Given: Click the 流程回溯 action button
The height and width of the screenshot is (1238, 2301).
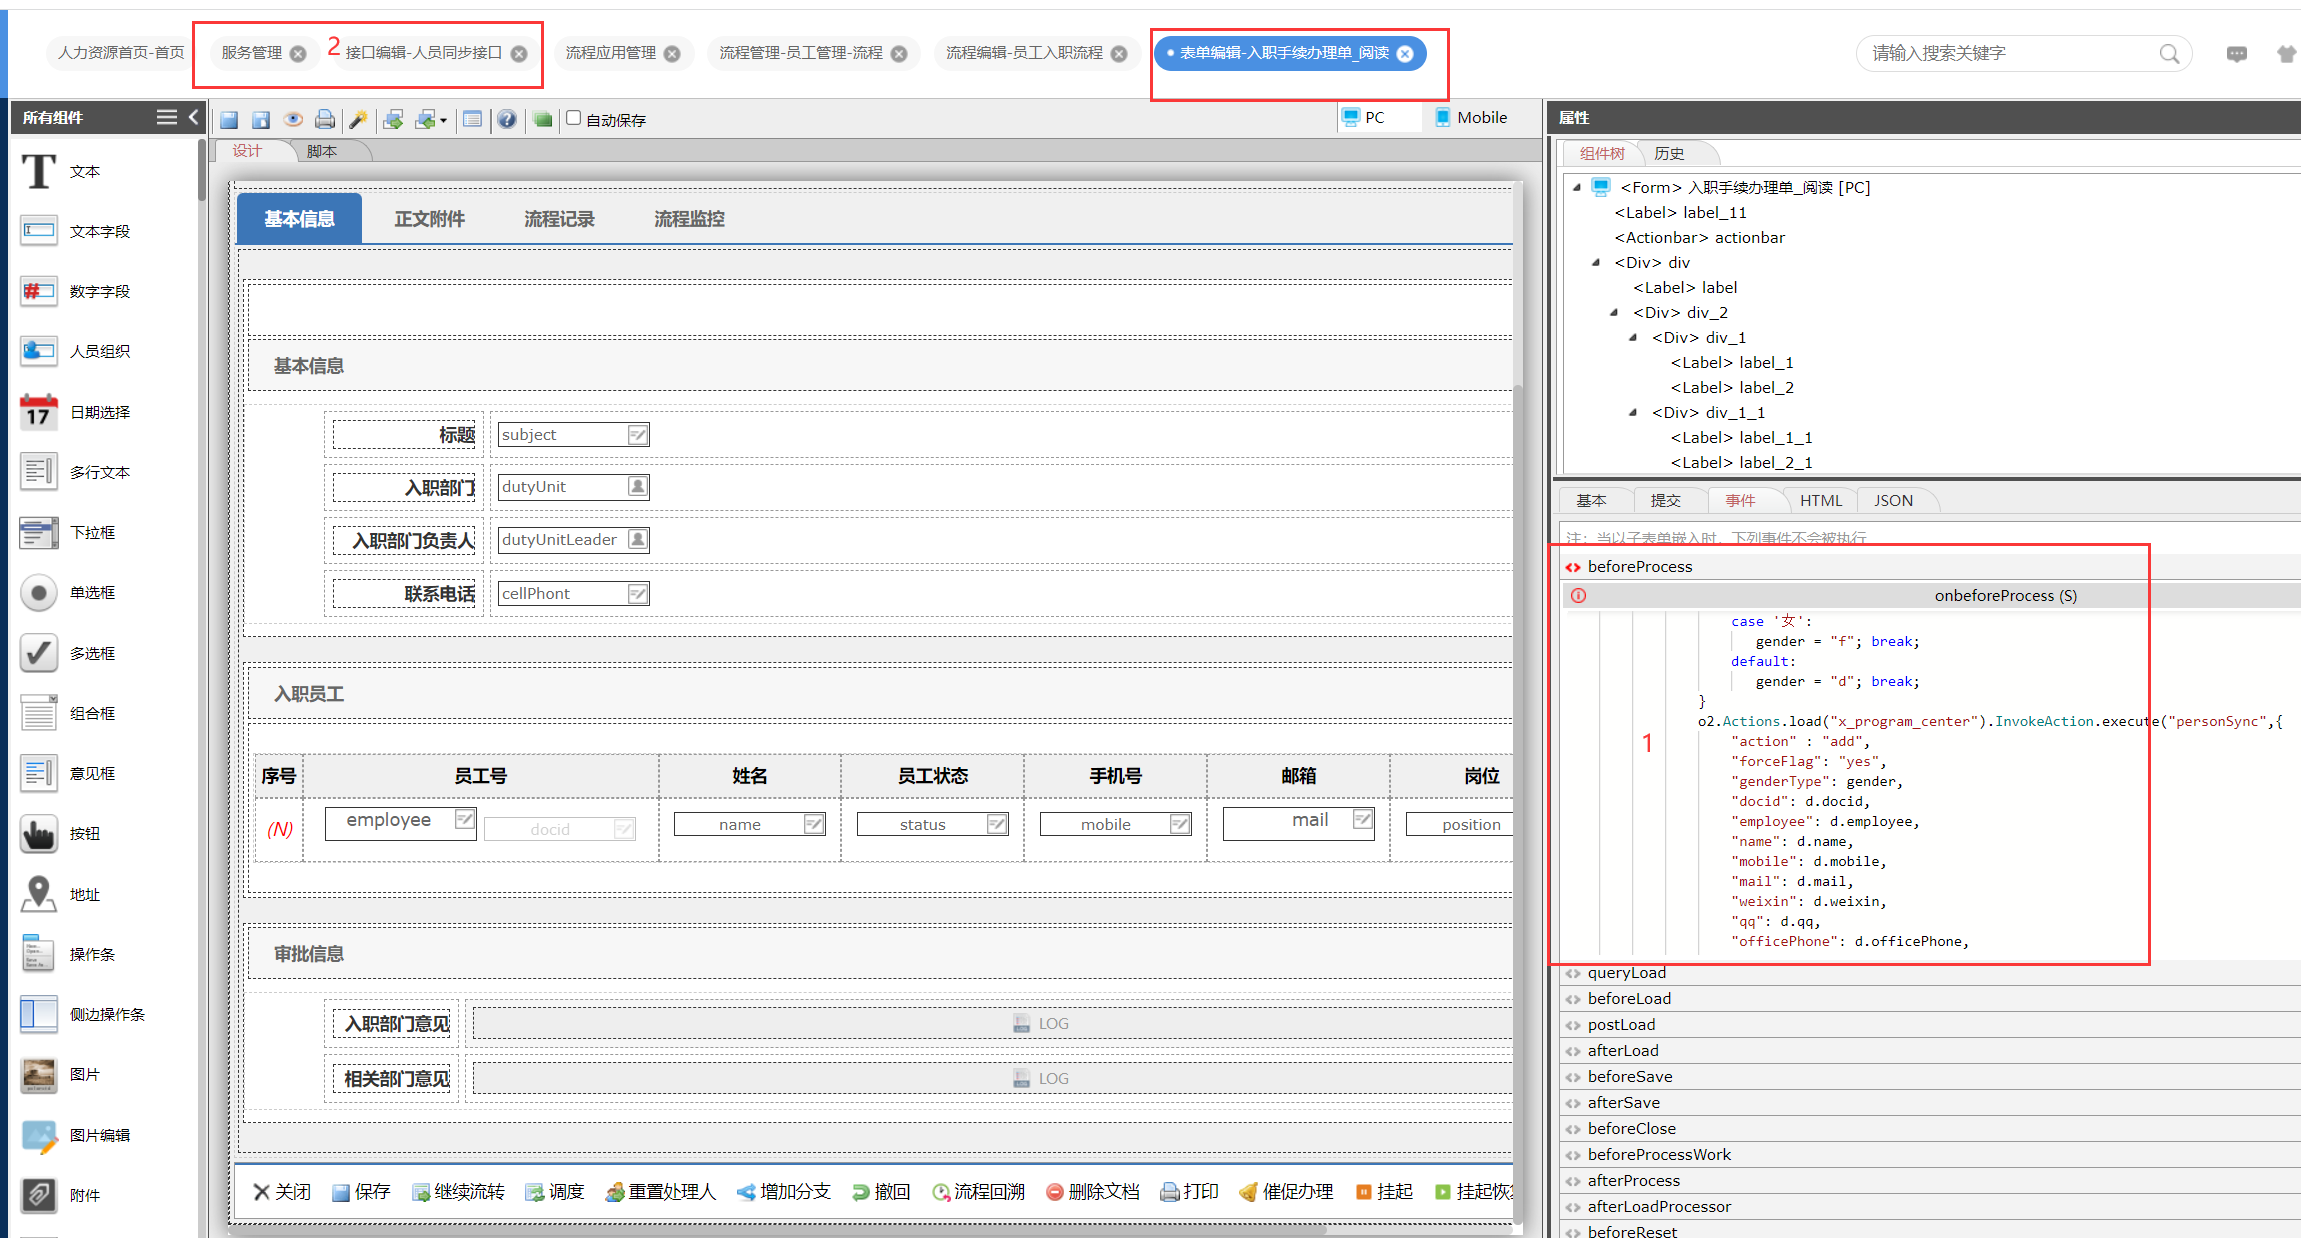Looking at the screenshot, I should tap(978, 1191).
